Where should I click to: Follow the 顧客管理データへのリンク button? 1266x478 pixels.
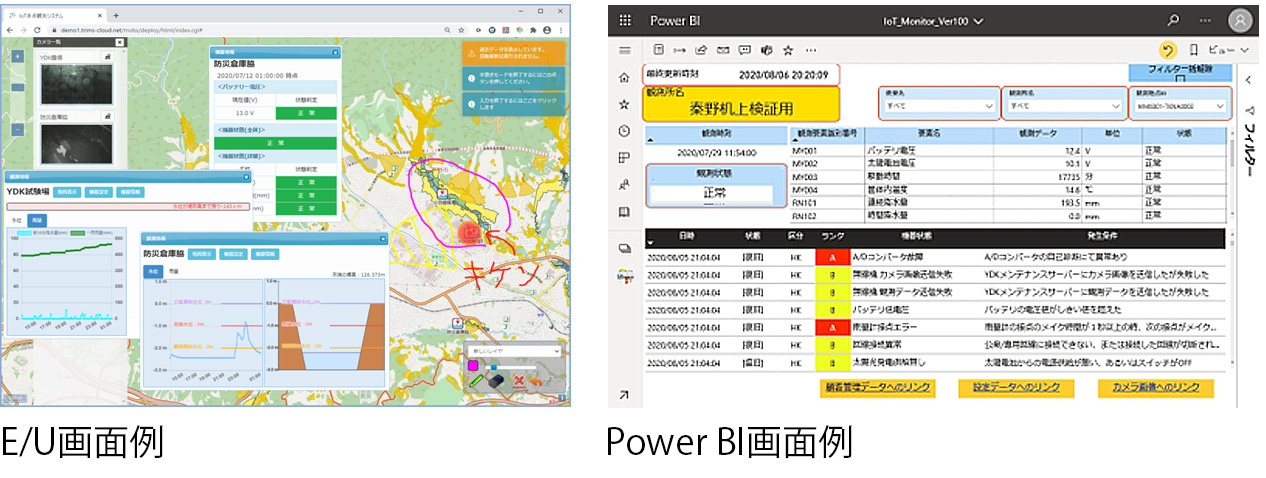pos(876,389)
